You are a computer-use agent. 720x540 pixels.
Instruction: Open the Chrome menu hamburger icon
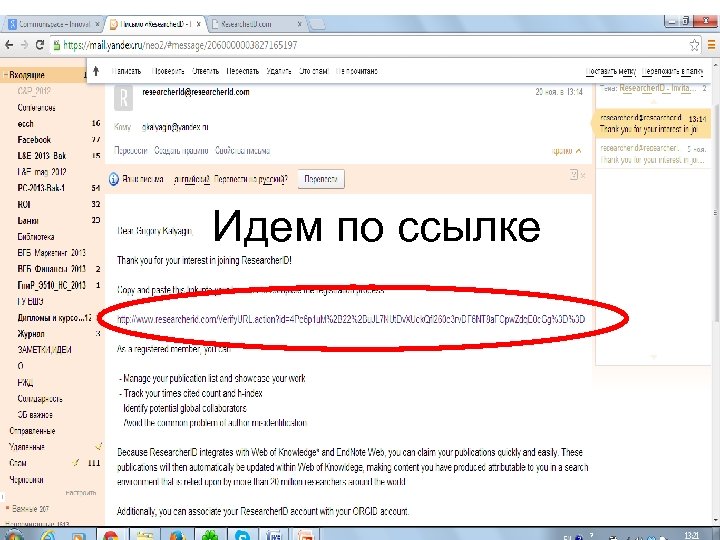click(x=711, y=45)
